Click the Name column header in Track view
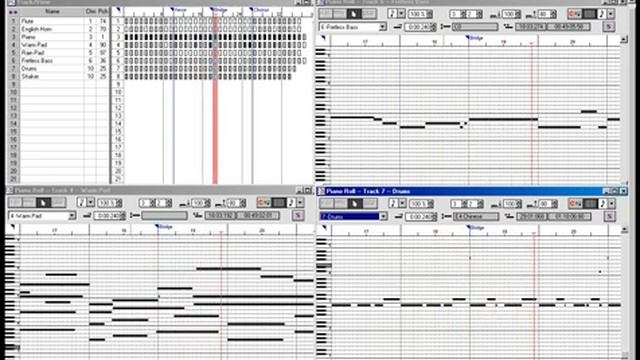The width and height of the screenshot is (640, 360). pos(52,12)
